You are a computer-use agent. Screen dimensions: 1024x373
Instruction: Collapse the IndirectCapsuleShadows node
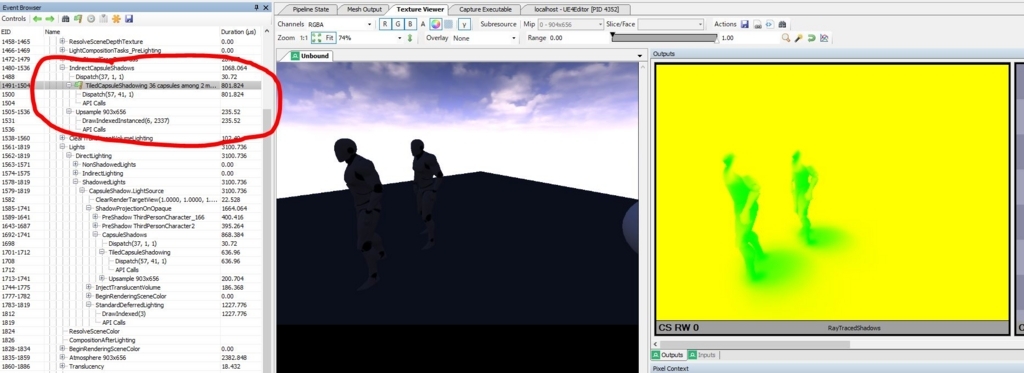(x=62, y=67)
